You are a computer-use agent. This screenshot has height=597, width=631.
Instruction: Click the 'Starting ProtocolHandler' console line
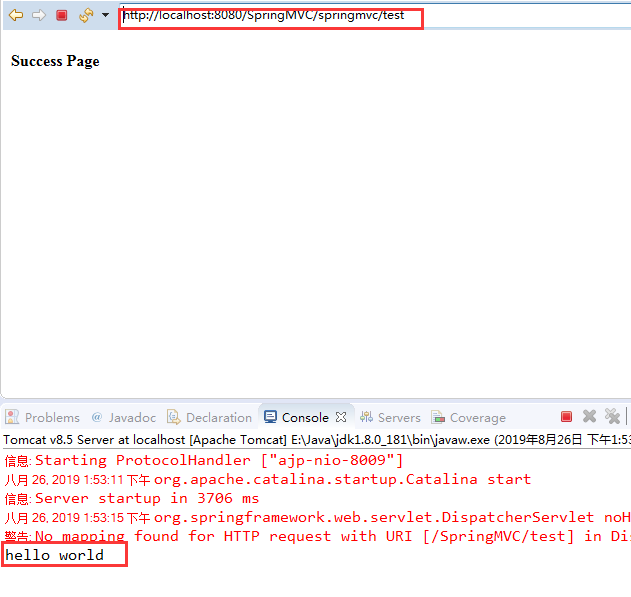(x=203, y=460)
